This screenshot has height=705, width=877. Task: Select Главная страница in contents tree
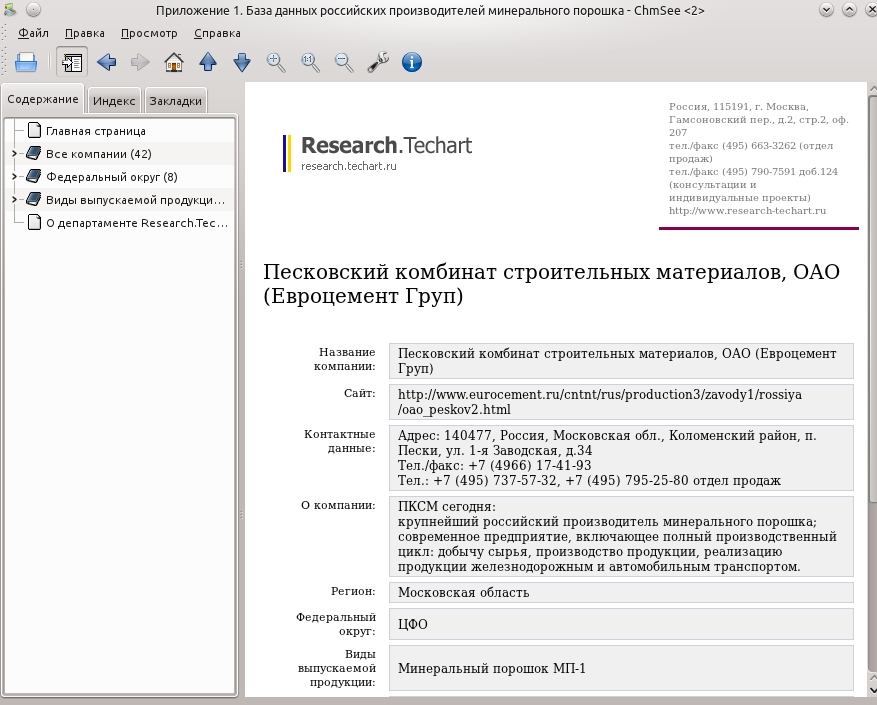pyautogui.click(x=96, y=131)
